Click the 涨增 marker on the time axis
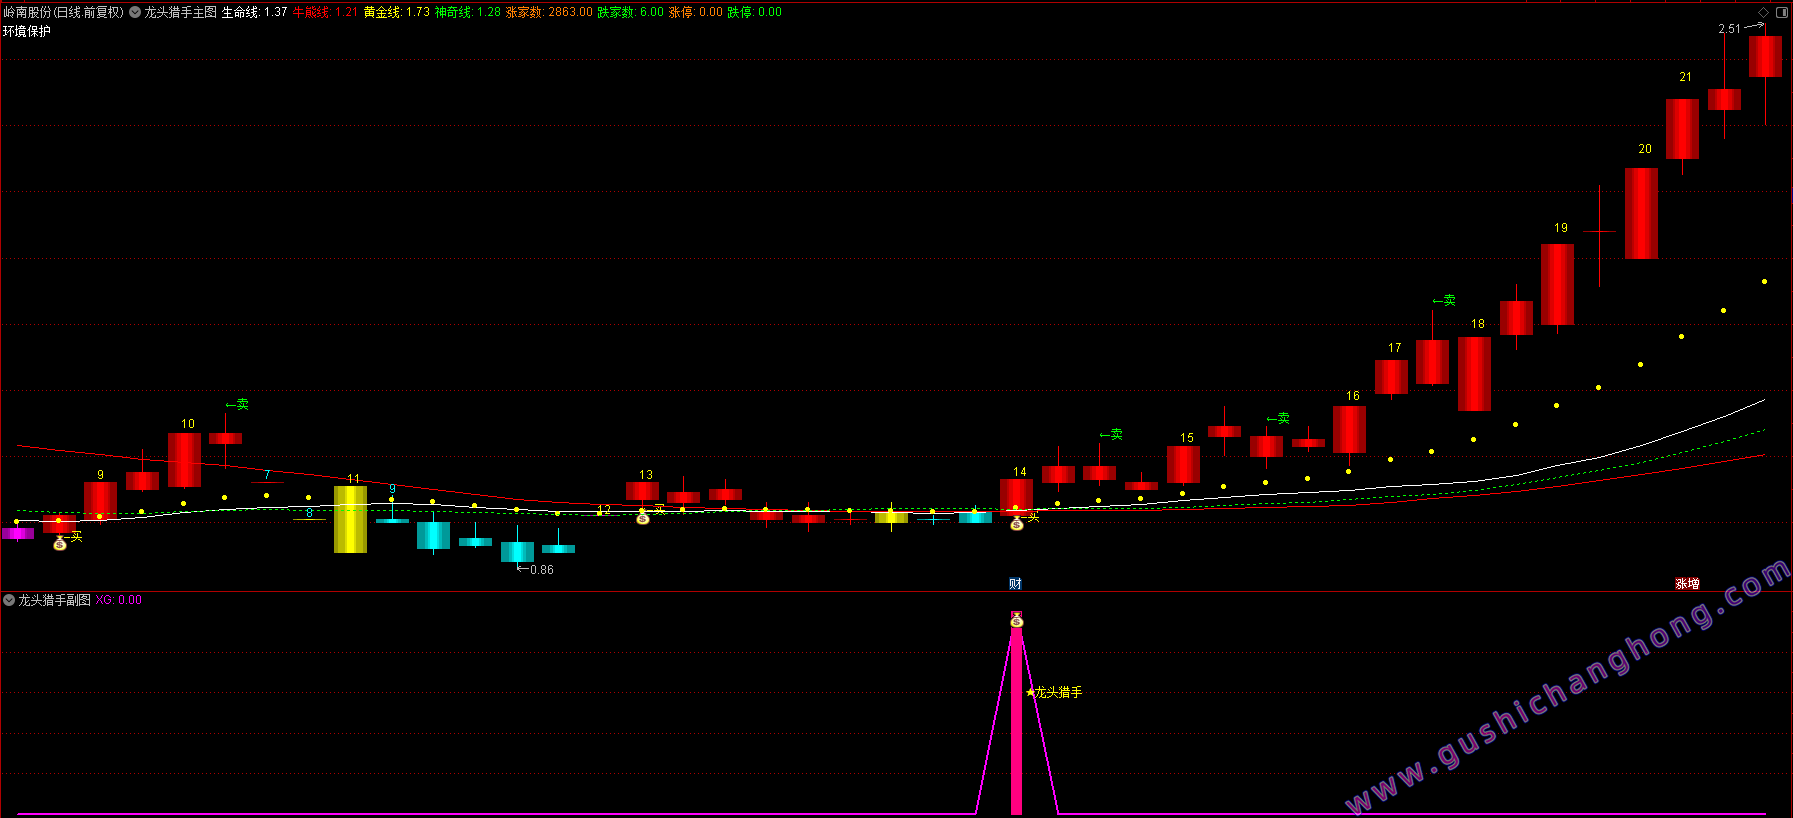 tap(1688, 584)
